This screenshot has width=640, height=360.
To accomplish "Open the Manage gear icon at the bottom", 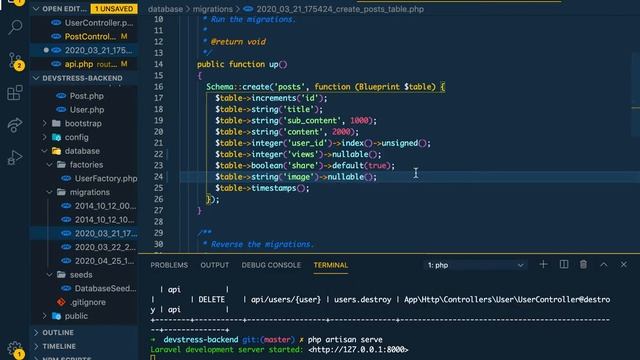I will (15, 349).
